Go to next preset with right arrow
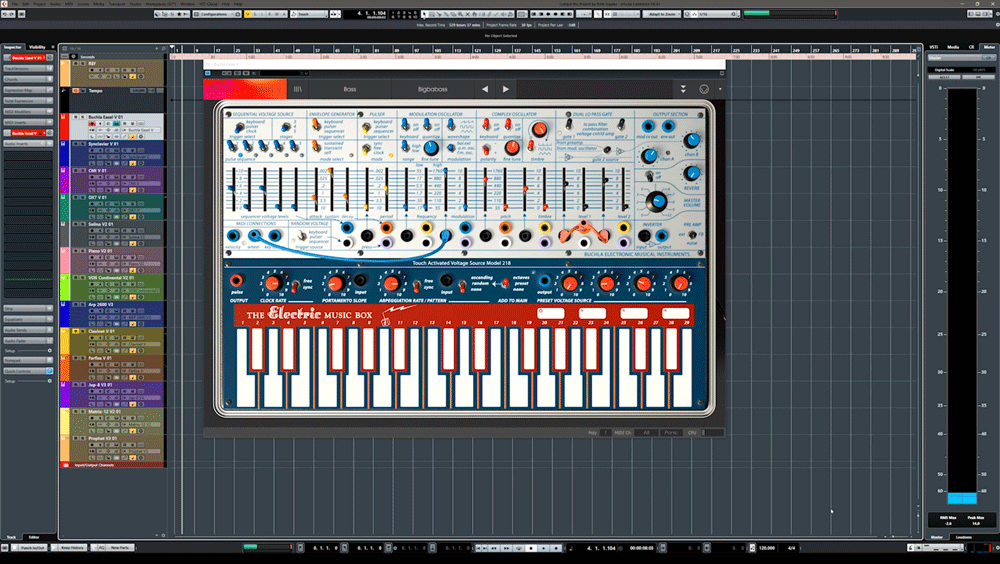The width and height of the screenshot is (1000, 564). 506,89
